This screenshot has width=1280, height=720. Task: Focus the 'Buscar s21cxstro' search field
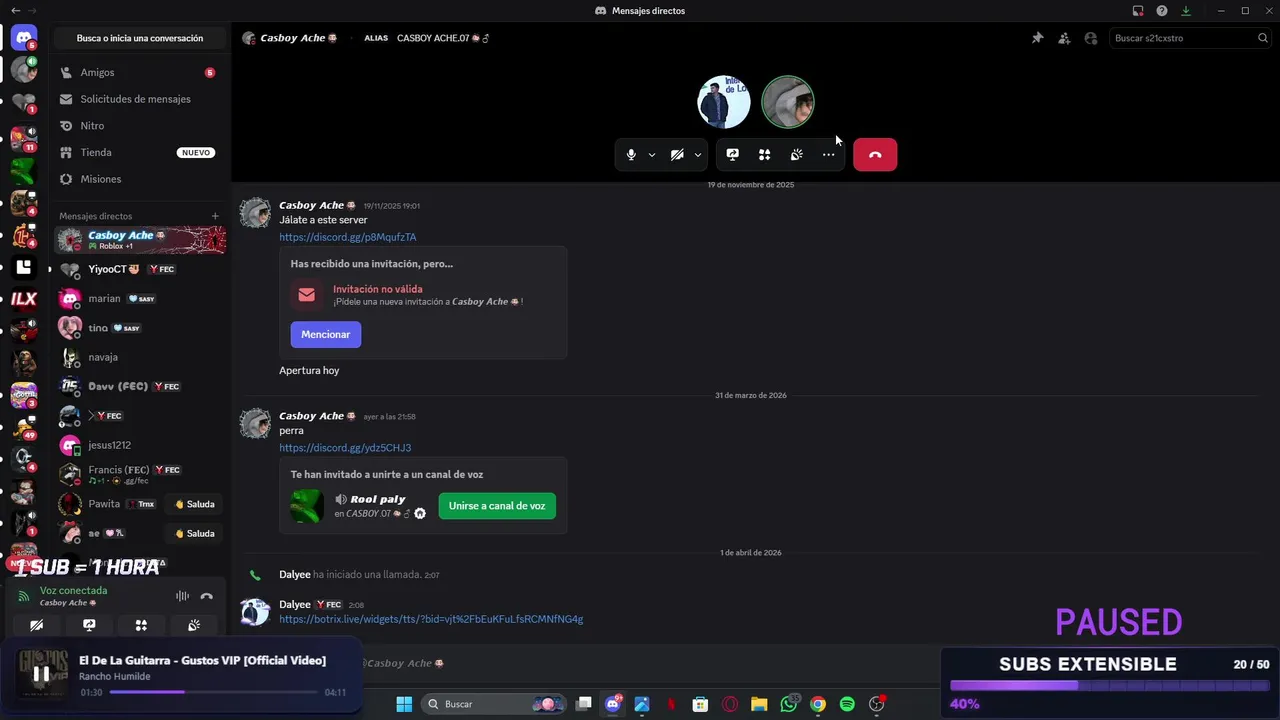[x=1190, y=38]
